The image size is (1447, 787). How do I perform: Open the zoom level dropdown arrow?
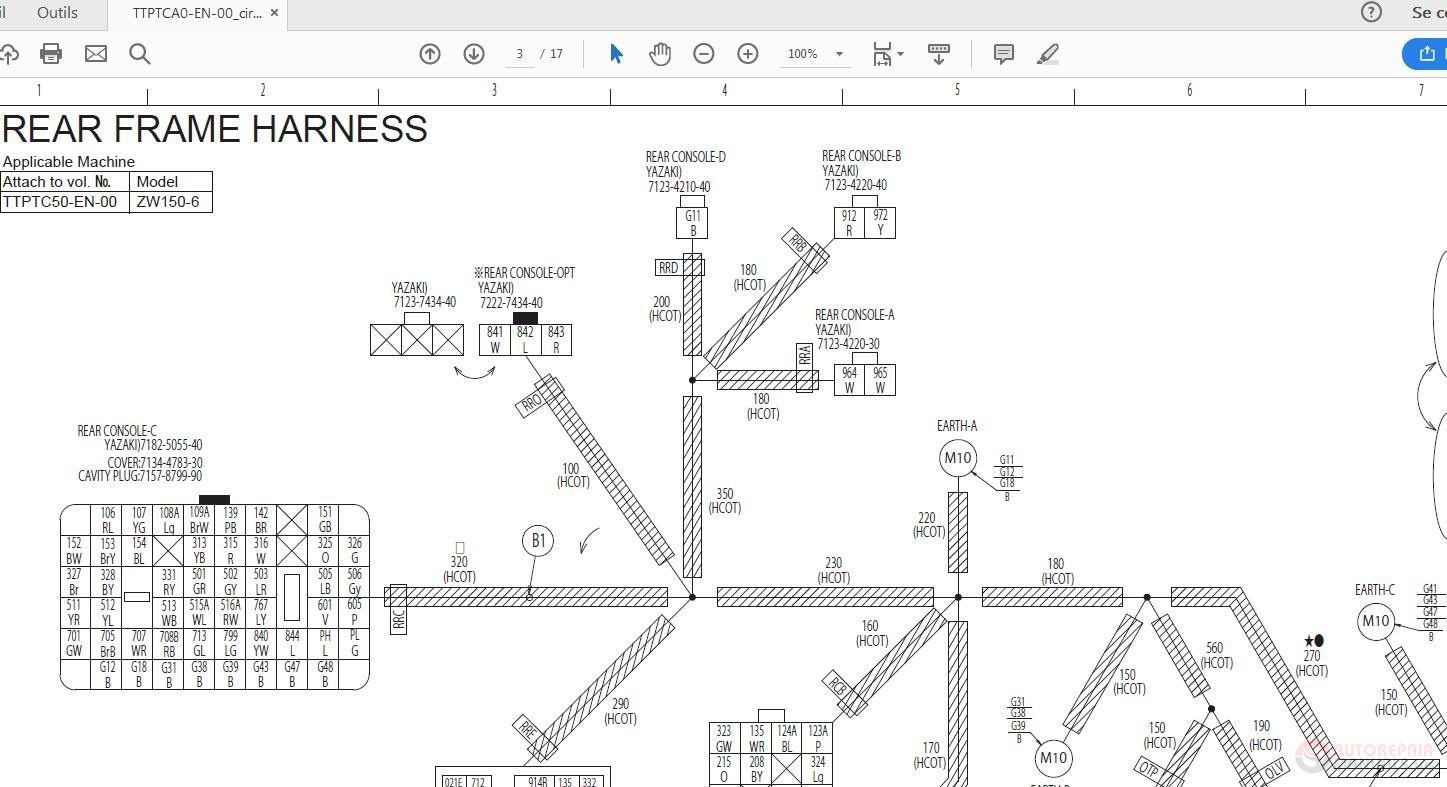click(839, 54)
